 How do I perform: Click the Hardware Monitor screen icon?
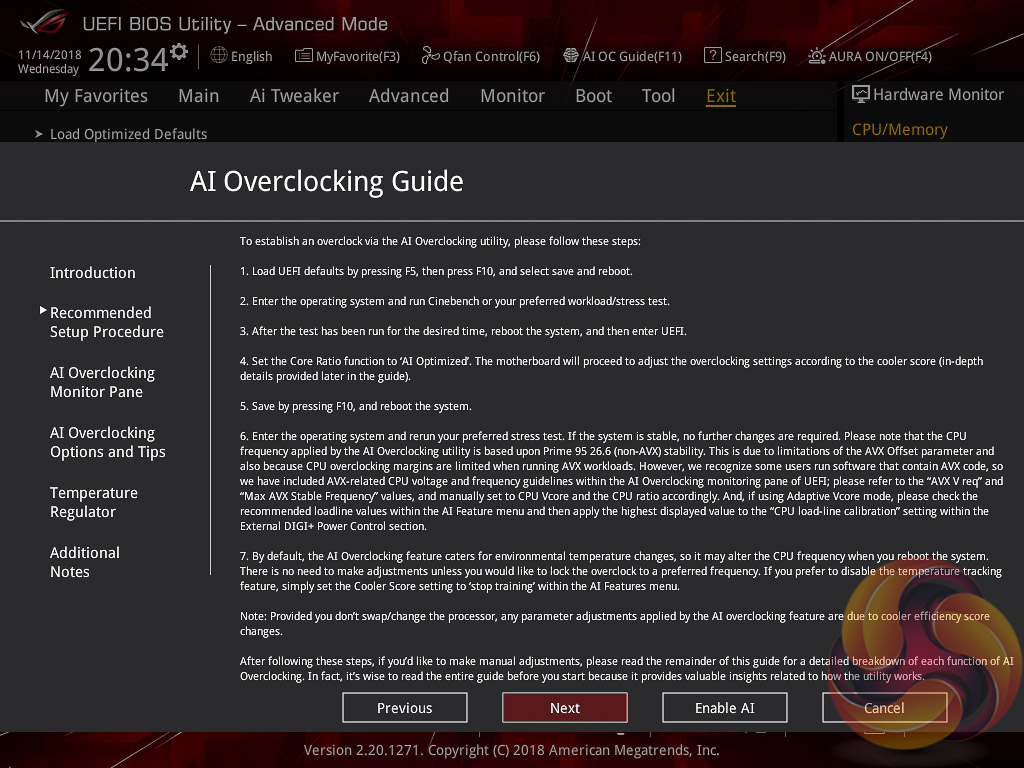pyautogui.click(x=861, y=94)
